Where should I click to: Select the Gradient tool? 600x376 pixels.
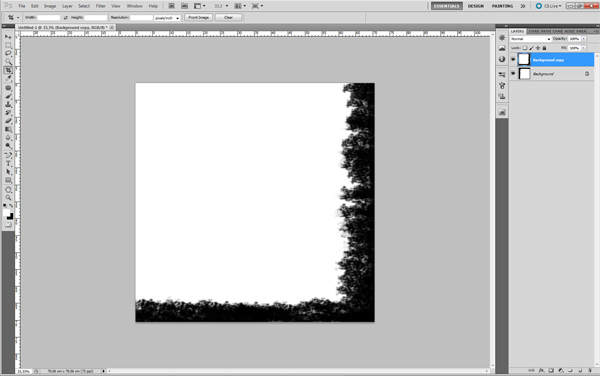[8, 129]
